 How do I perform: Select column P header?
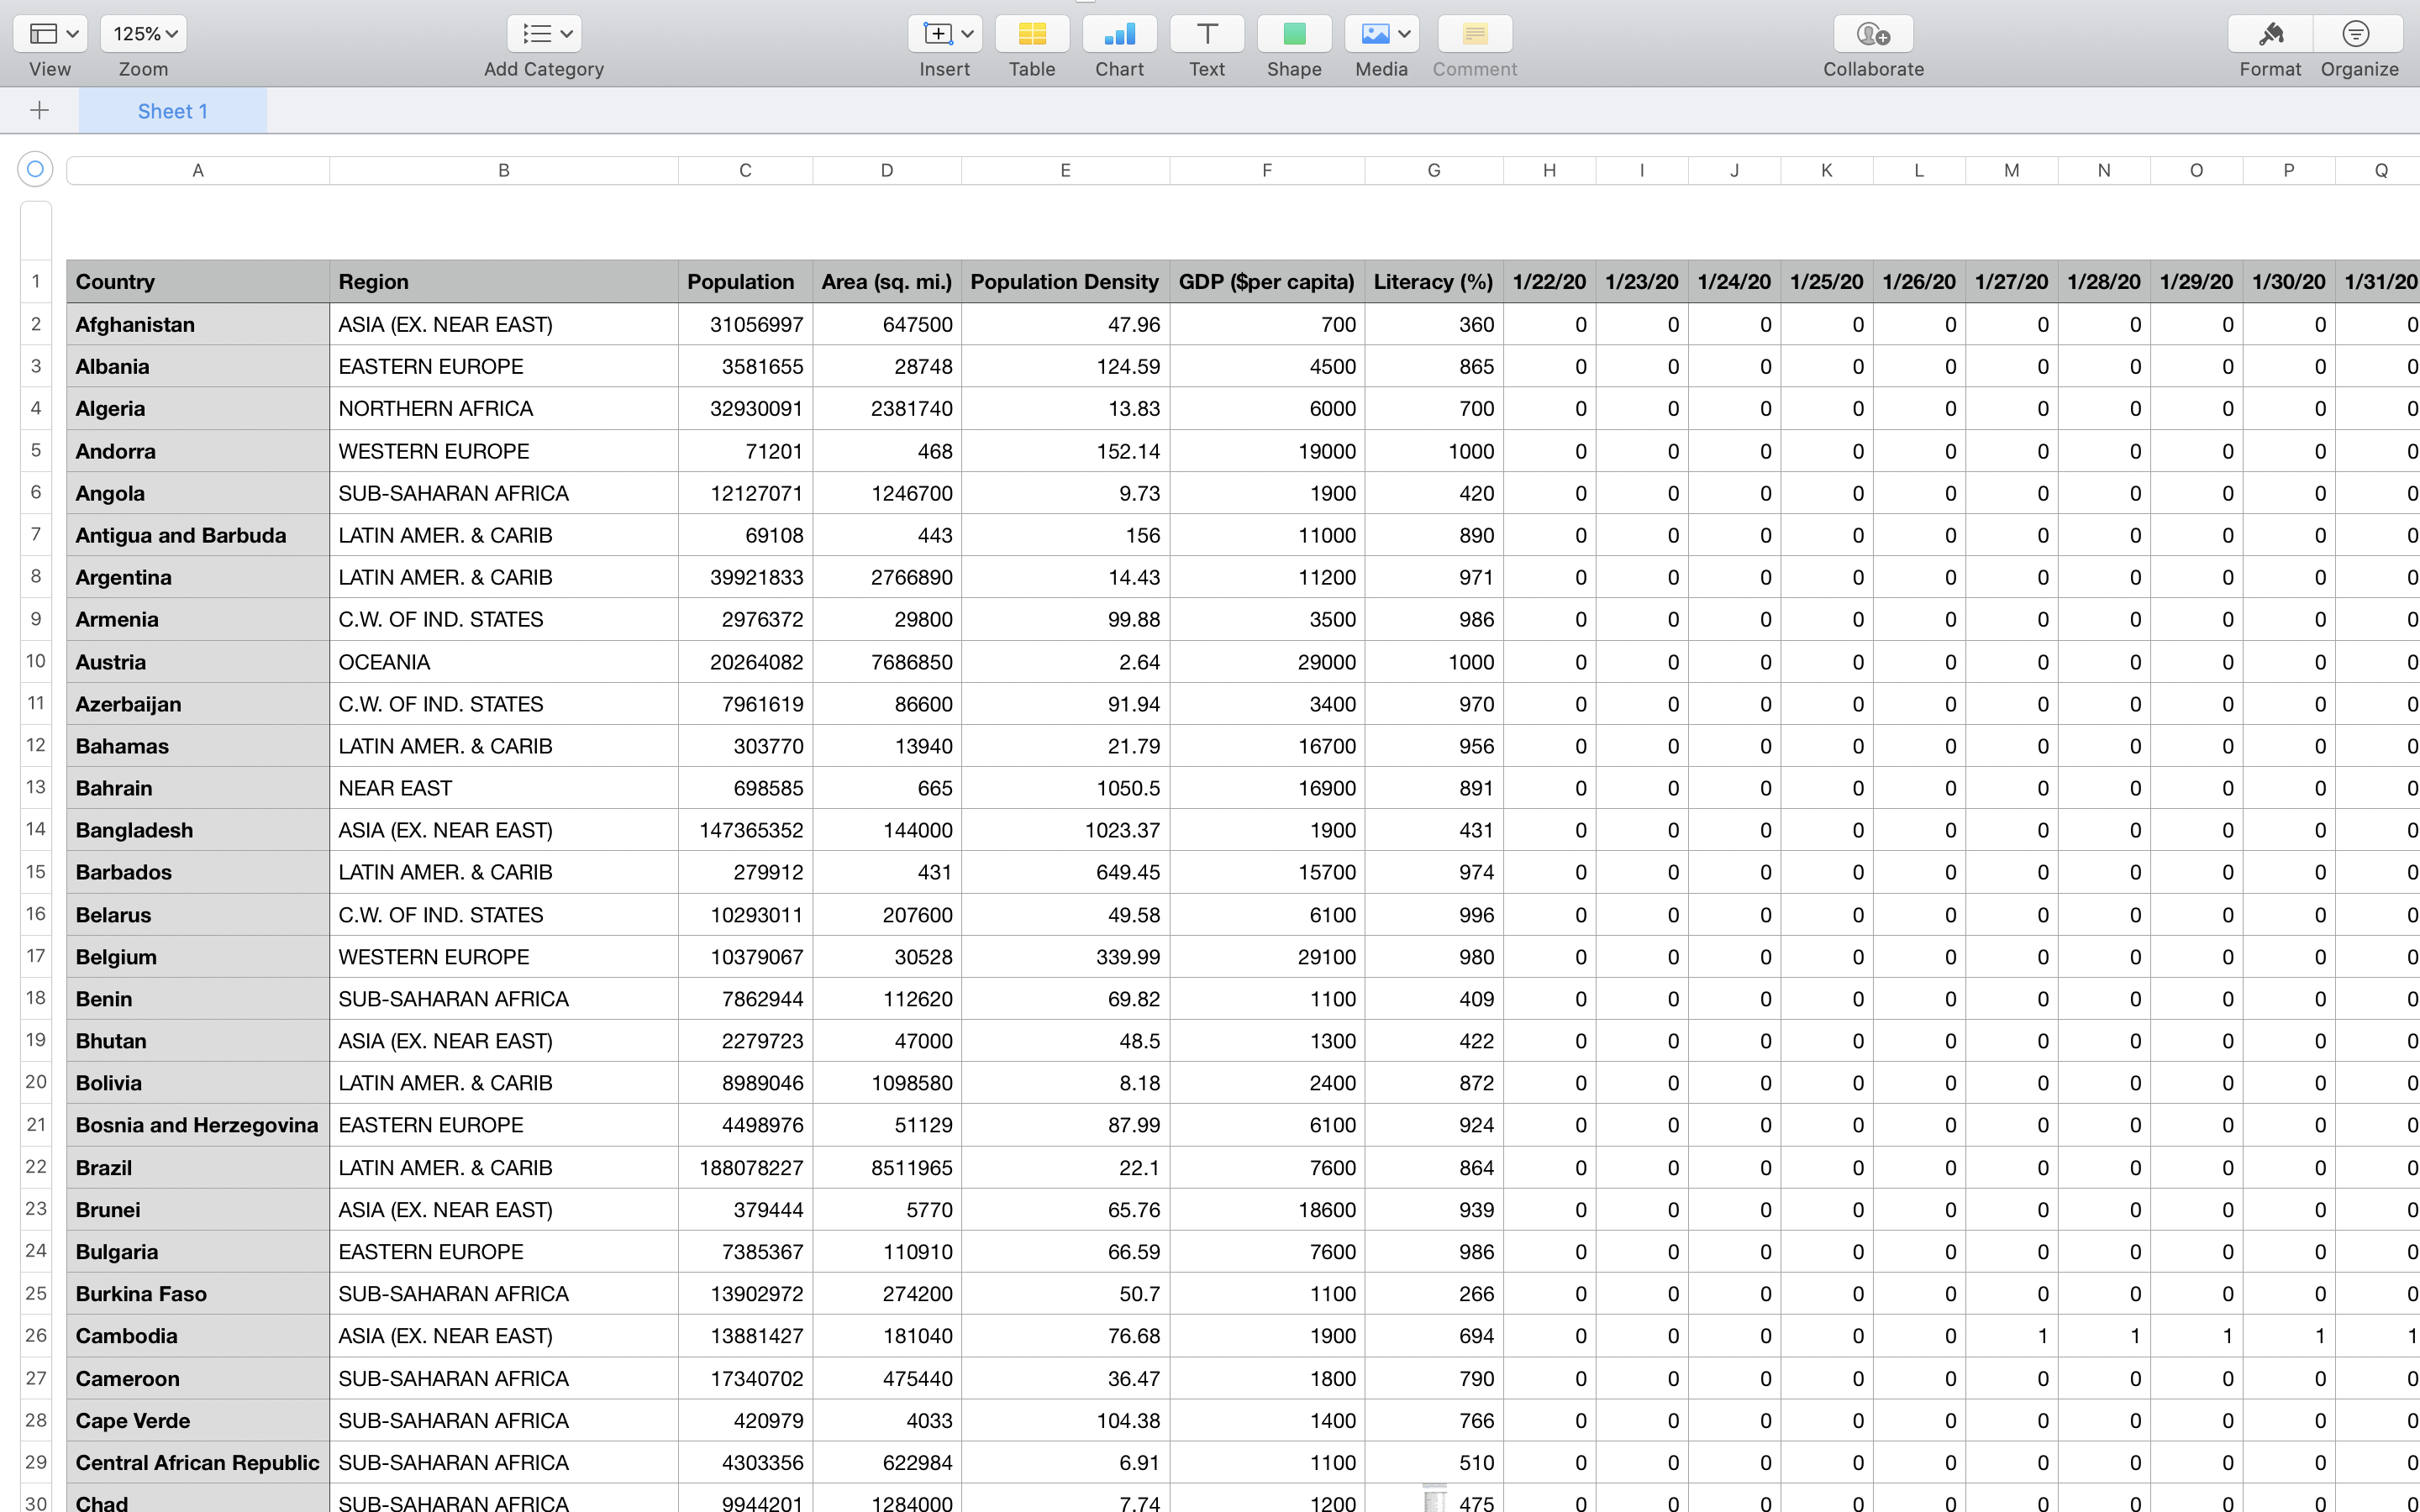point(2288,170)
